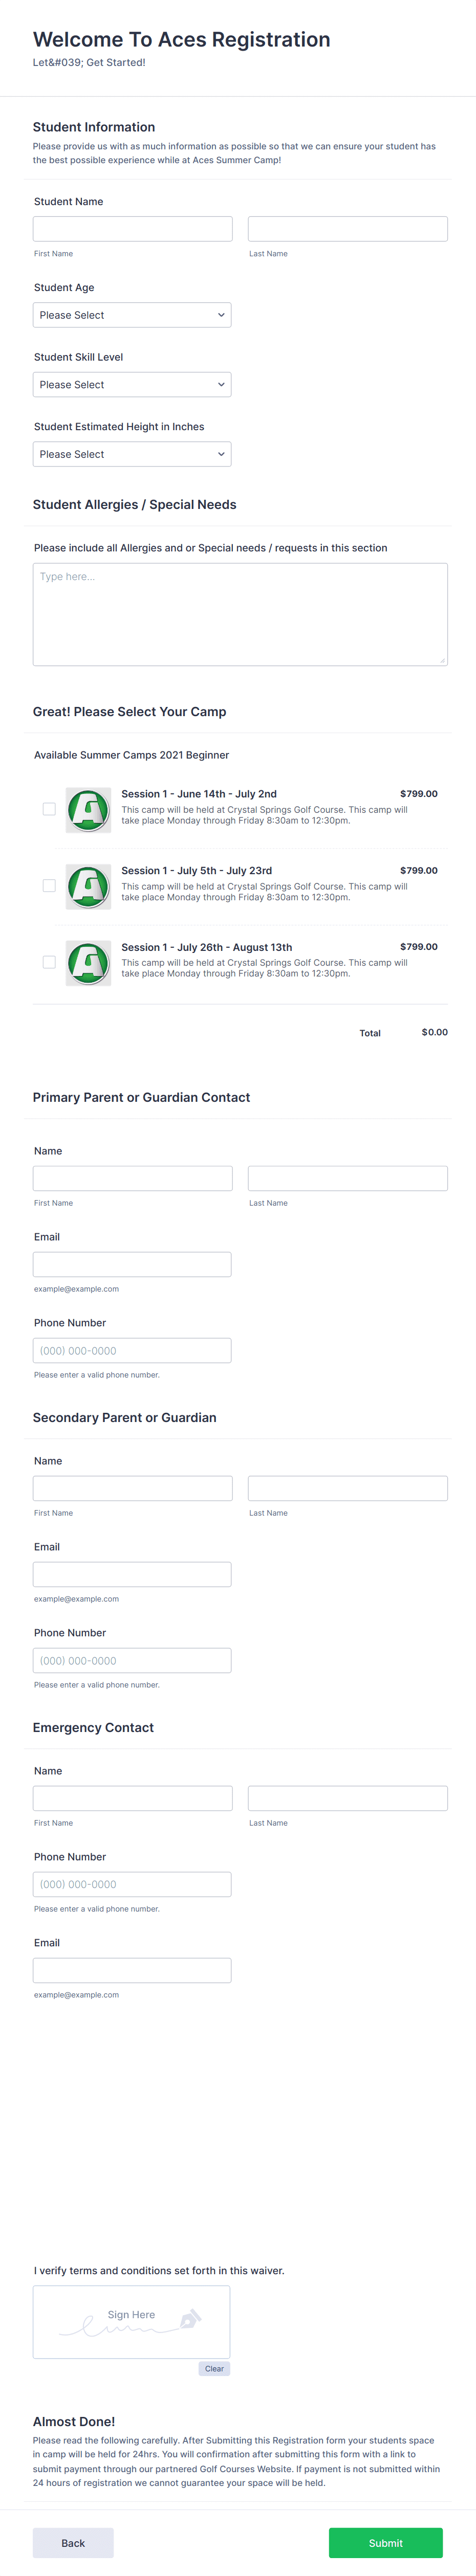Check the Session 1 July 5th - July 23rd camp
Image resolution: width=476 pixels, height=2576 pixels.
[x=48, y=885]
